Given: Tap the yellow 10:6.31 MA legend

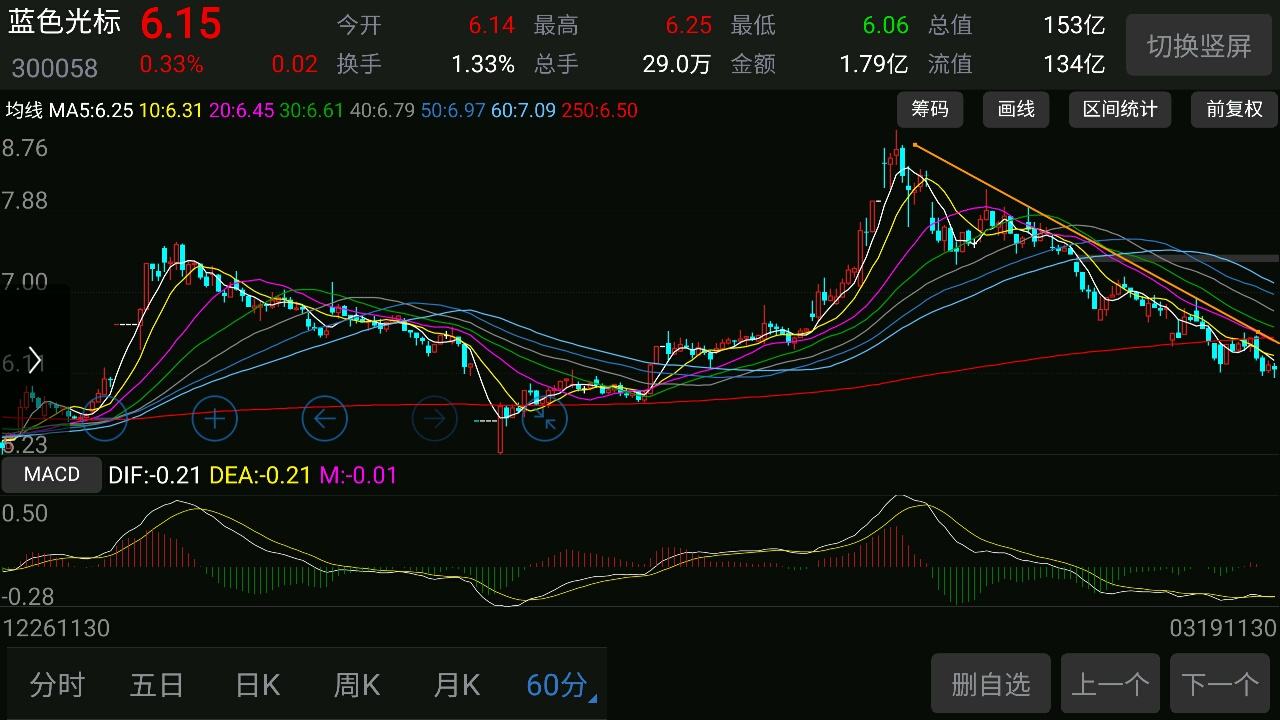Looking at the screenshot, I should click(x=171, y=110).
